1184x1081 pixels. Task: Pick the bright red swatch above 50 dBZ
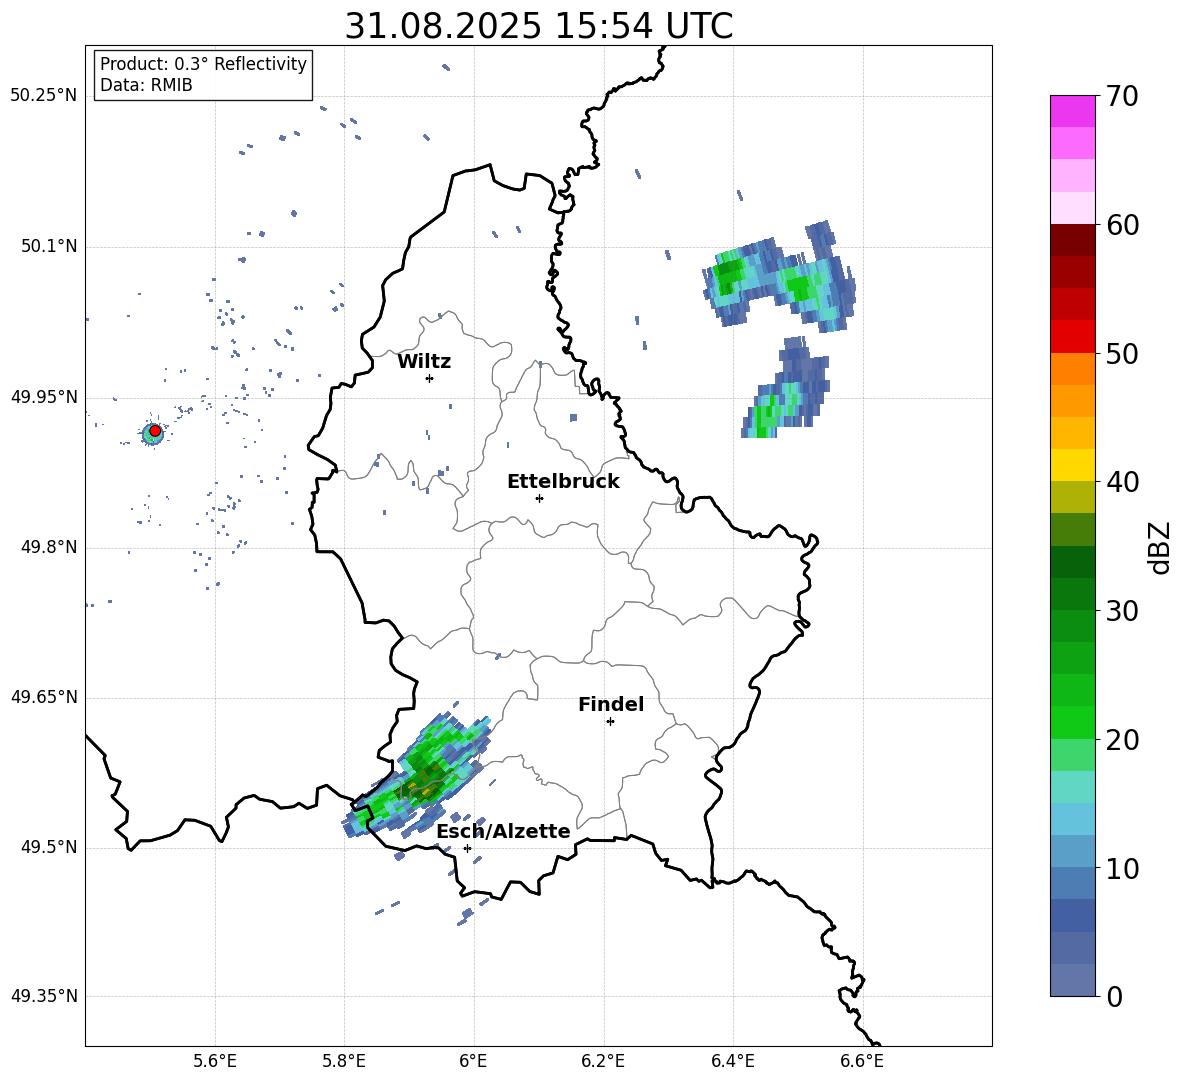(x=1072, y=337)
